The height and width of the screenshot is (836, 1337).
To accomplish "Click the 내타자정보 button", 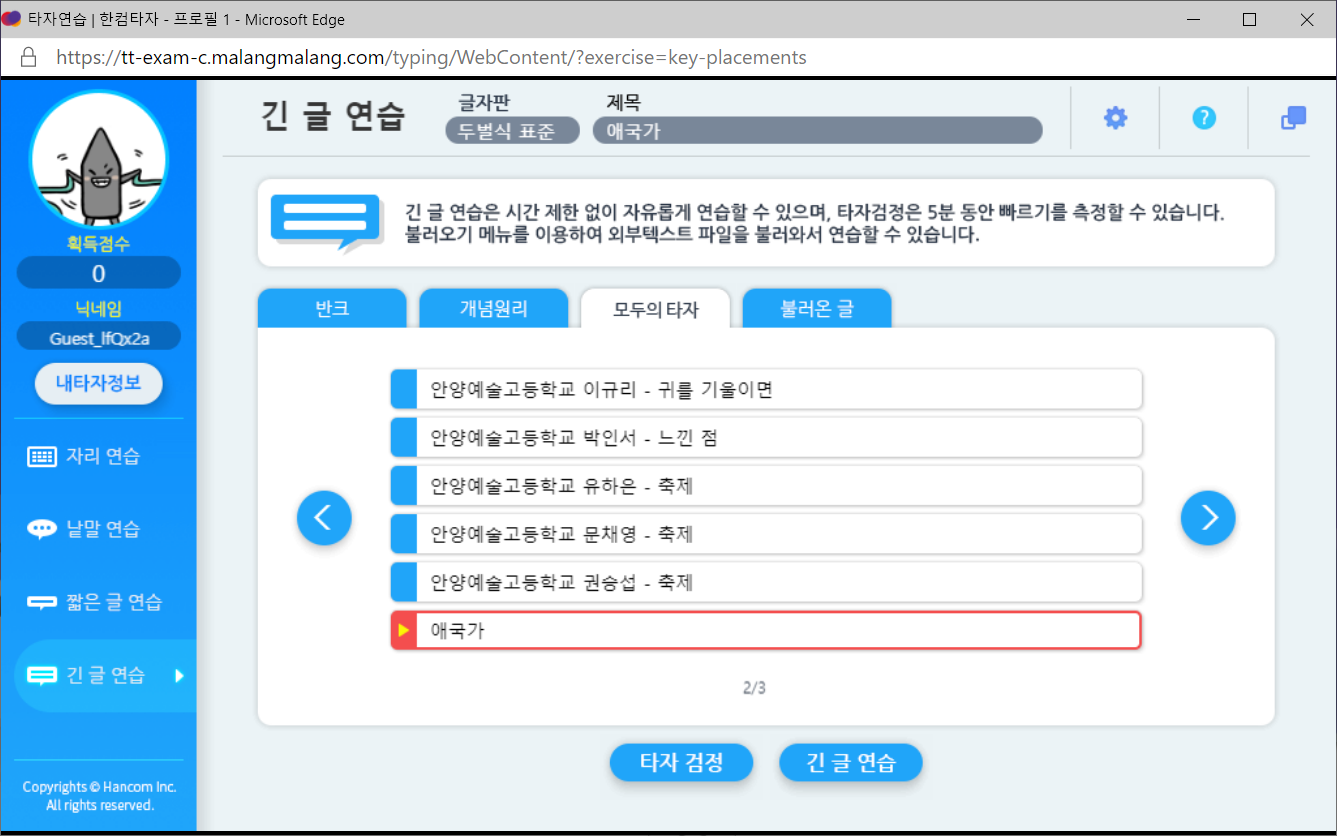I will pyautogui.click(x=98, y=384).
